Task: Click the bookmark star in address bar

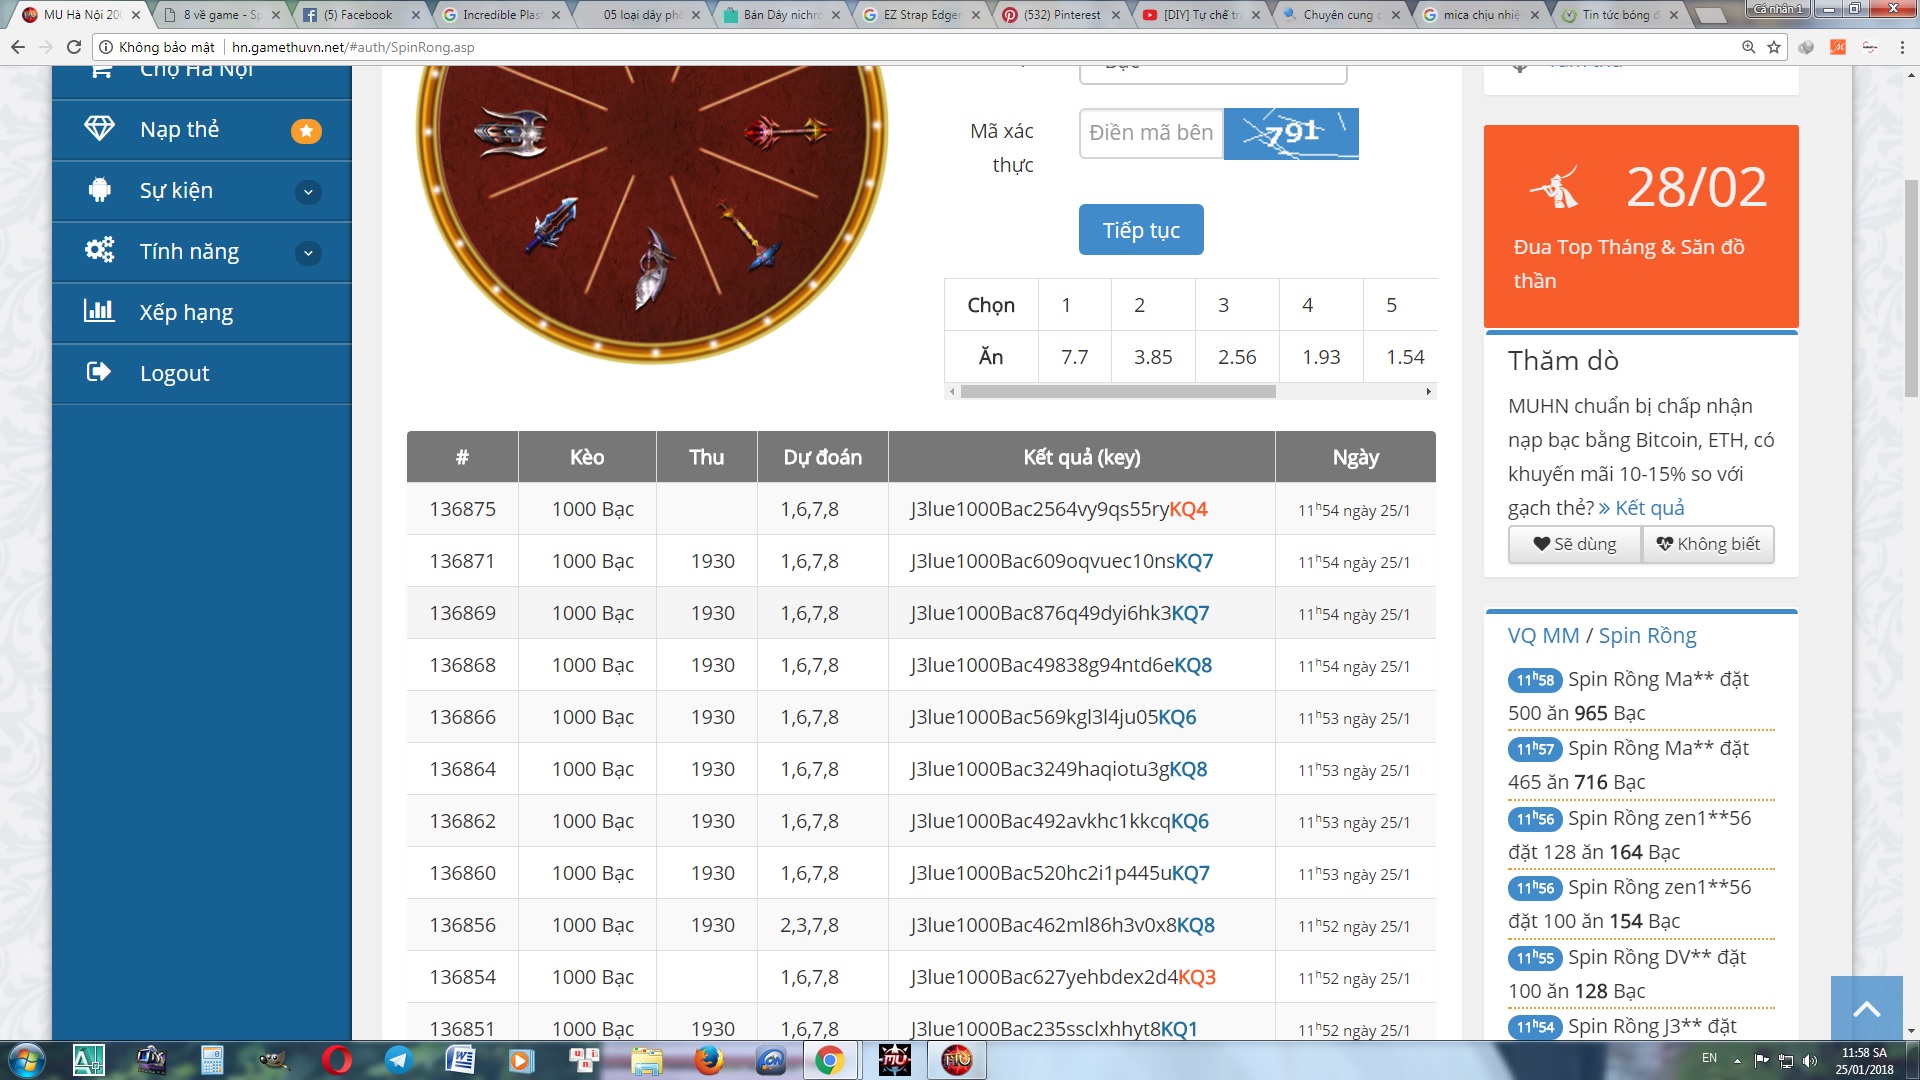Action: point(1774,47)
